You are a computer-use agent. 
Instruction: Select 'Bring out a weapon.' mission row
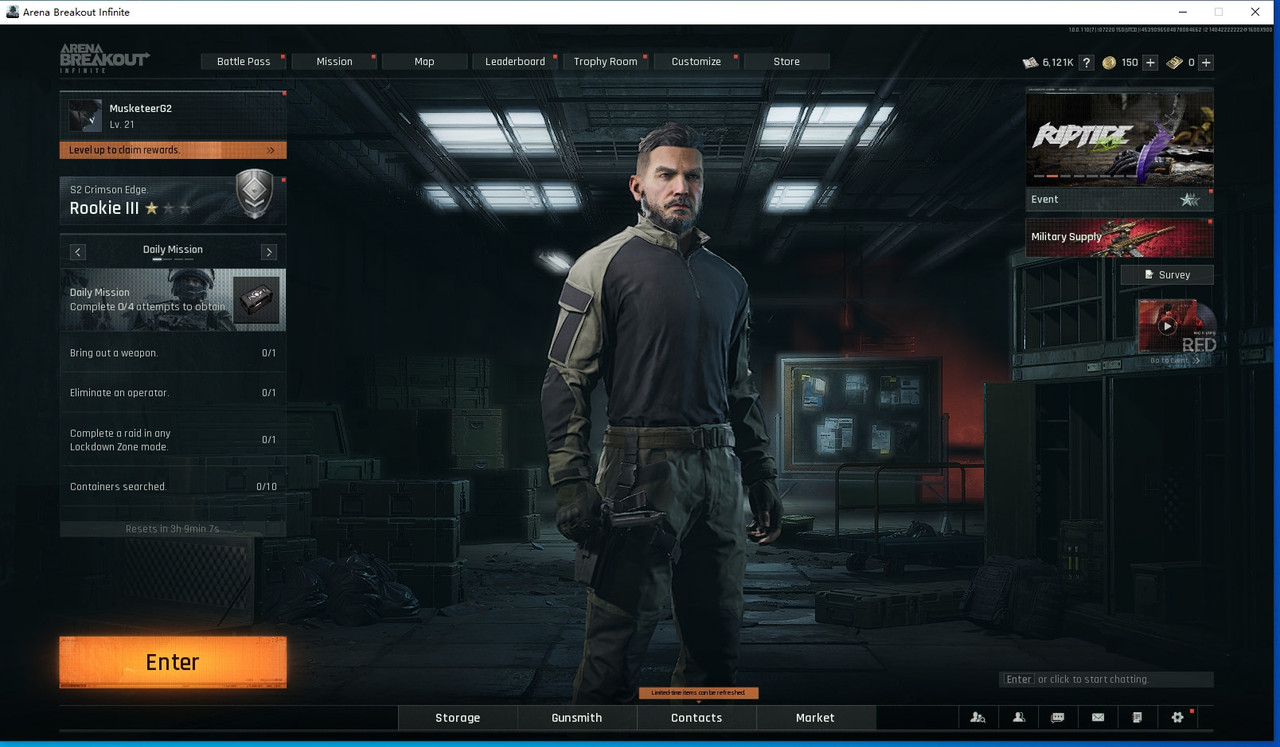173,353
